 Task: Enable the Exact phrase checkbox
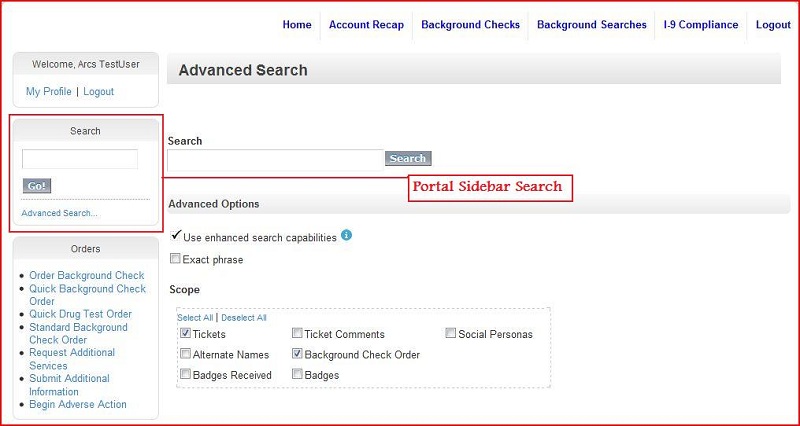175,259
